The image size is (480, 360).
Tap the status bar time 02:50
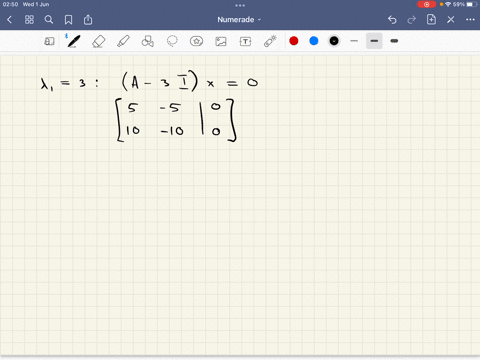pos(10,4)
